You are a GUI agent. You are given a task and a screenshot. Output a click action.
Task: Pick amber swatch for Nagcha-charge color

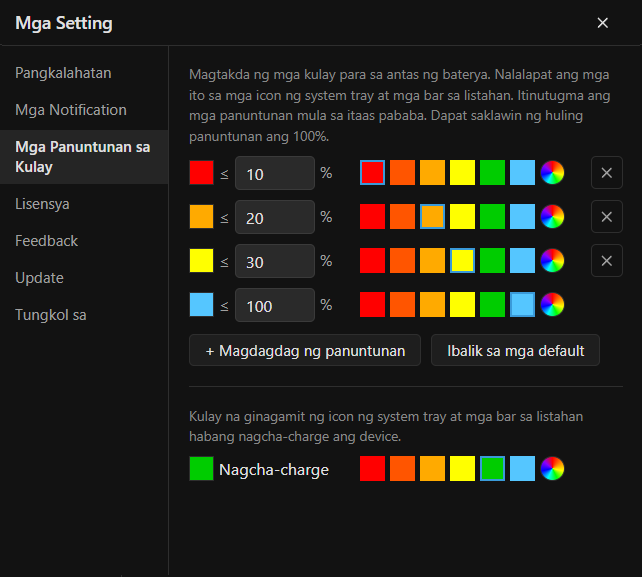[x=432, y=468]
